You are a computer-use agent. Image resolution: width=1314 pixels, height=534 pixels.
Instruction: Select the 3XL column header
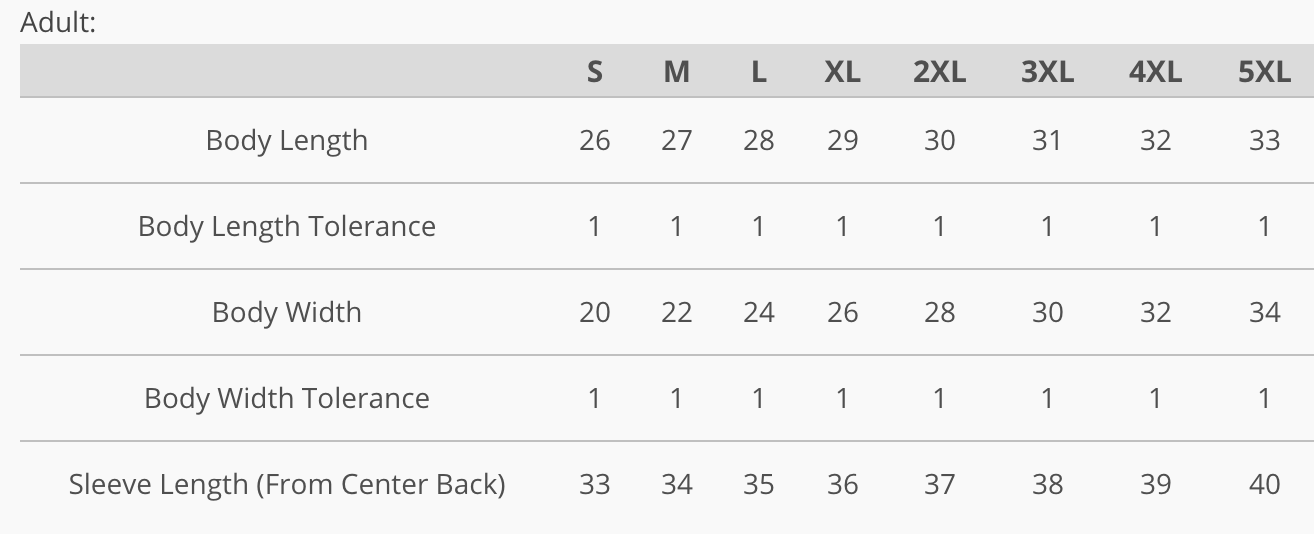pyautogui.click(x=1047, y=72)
